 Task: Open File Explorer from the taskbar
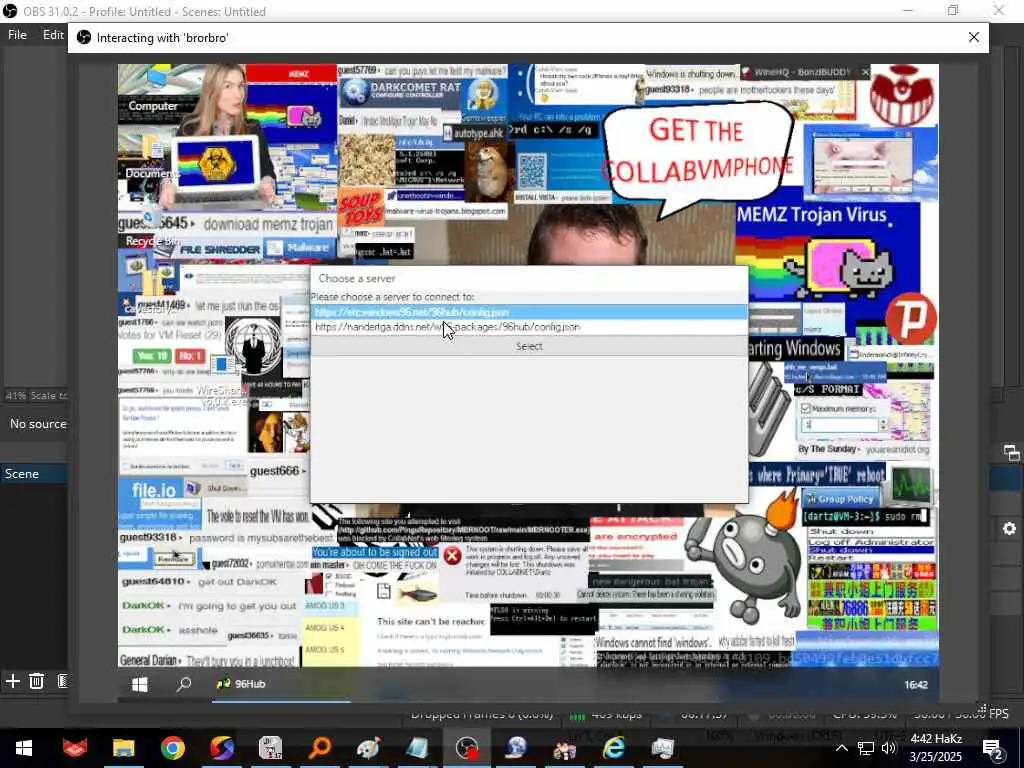coord(123,748)
